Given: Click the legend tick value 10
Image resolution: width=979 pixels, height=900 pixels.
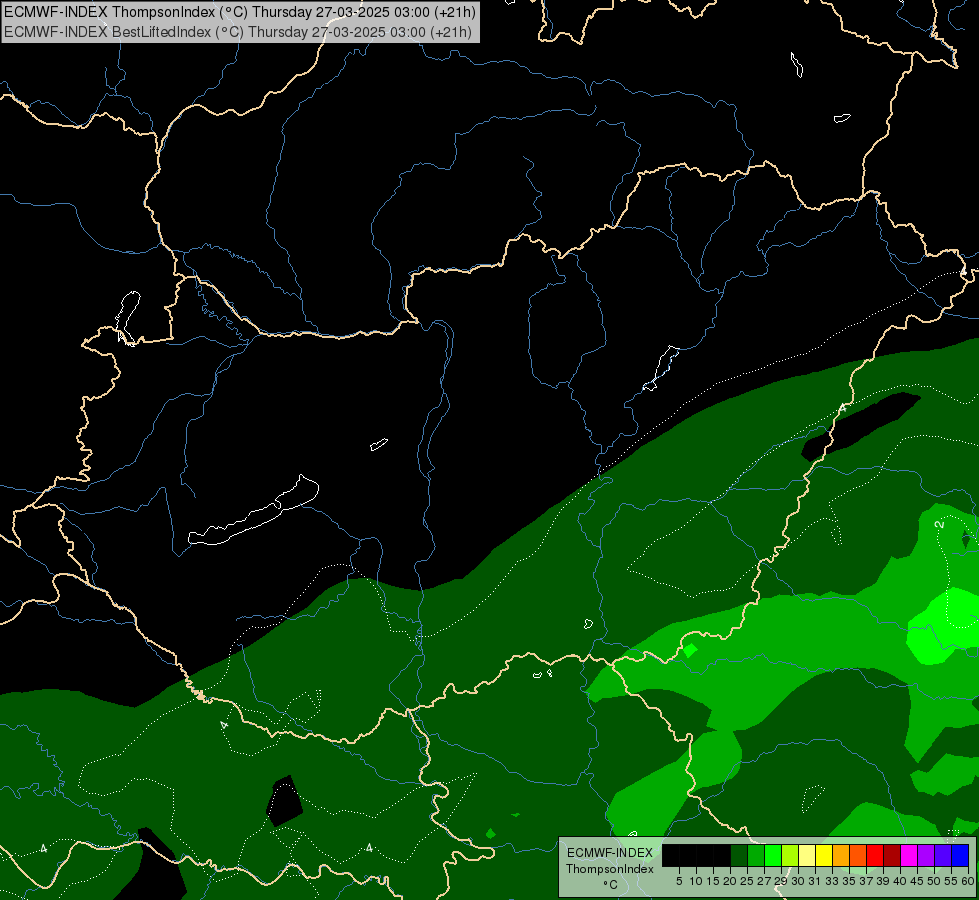Looking at the screenshot, I should 696,881.
